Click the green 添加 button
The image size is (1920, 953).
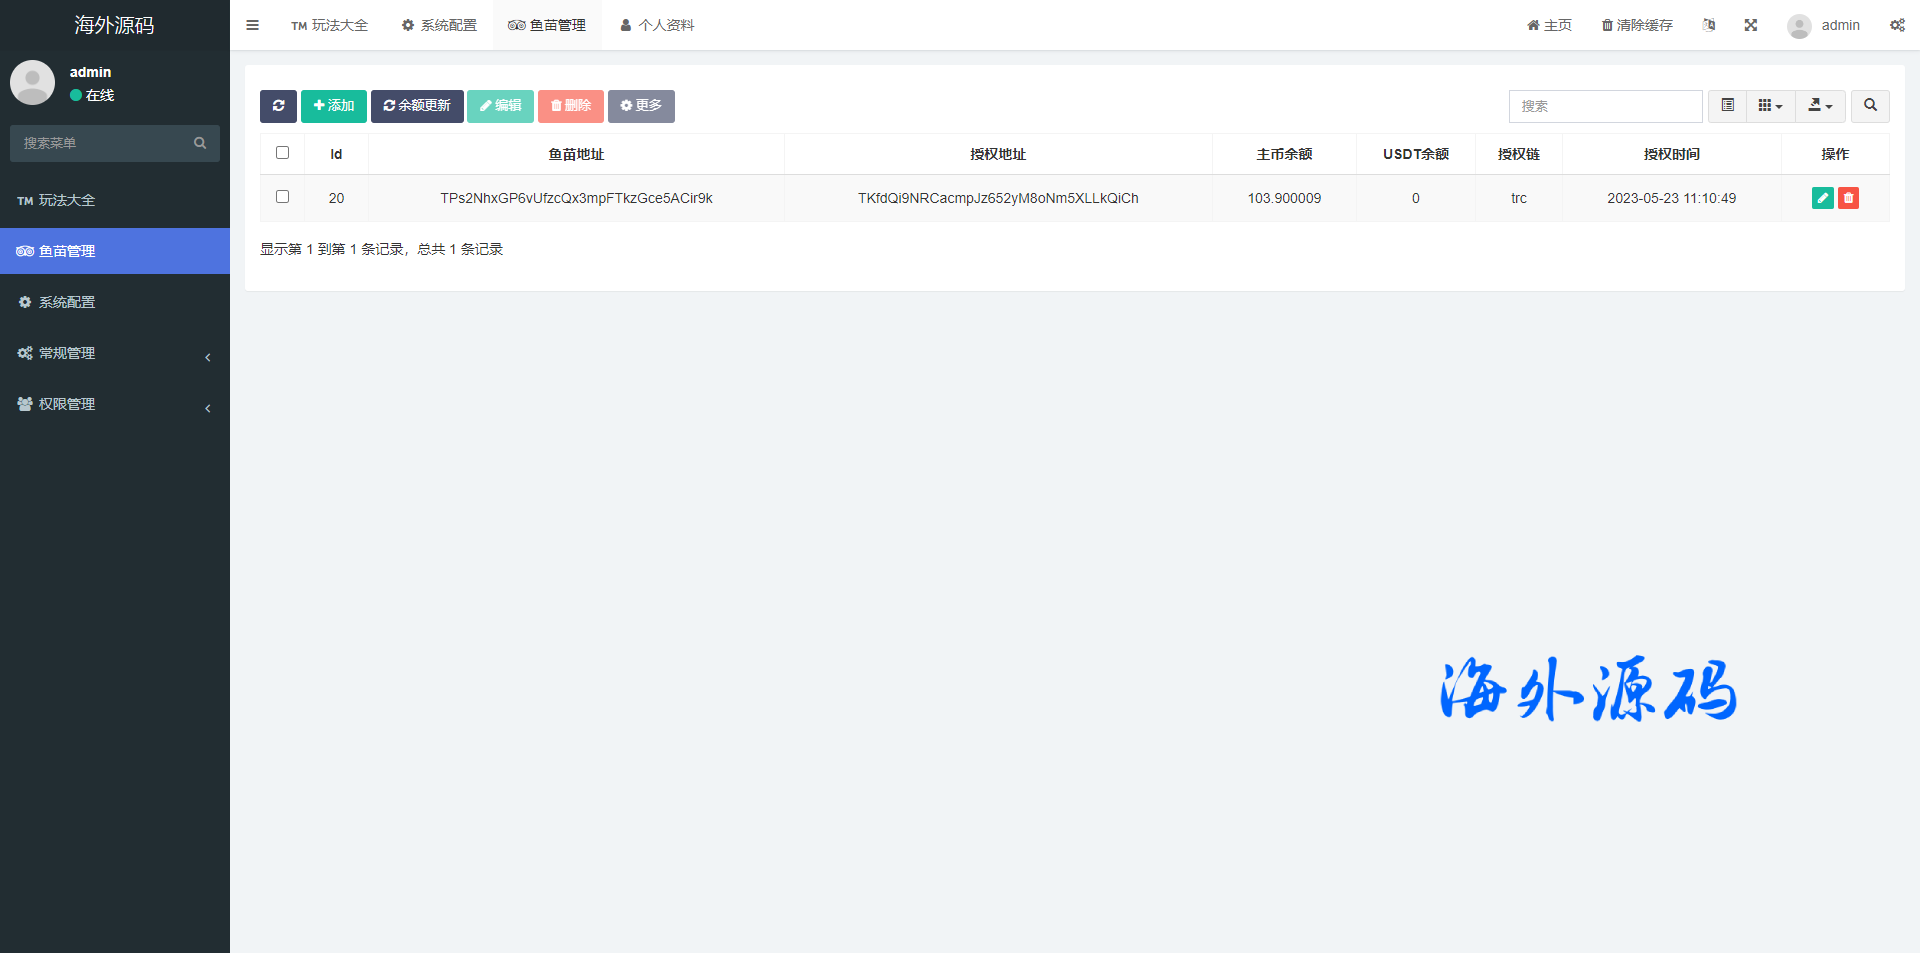334,106
